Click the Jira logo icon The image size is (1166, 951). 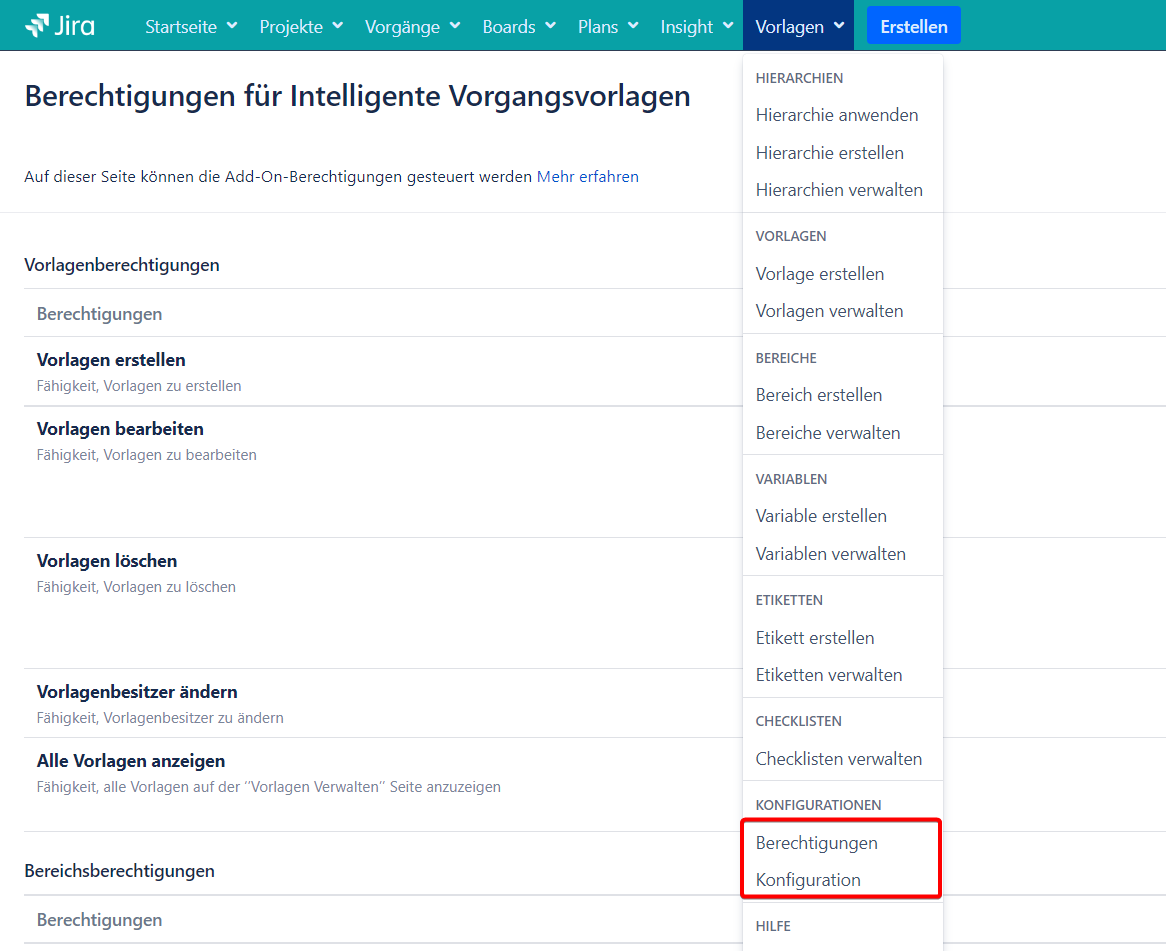coord(36,26)
